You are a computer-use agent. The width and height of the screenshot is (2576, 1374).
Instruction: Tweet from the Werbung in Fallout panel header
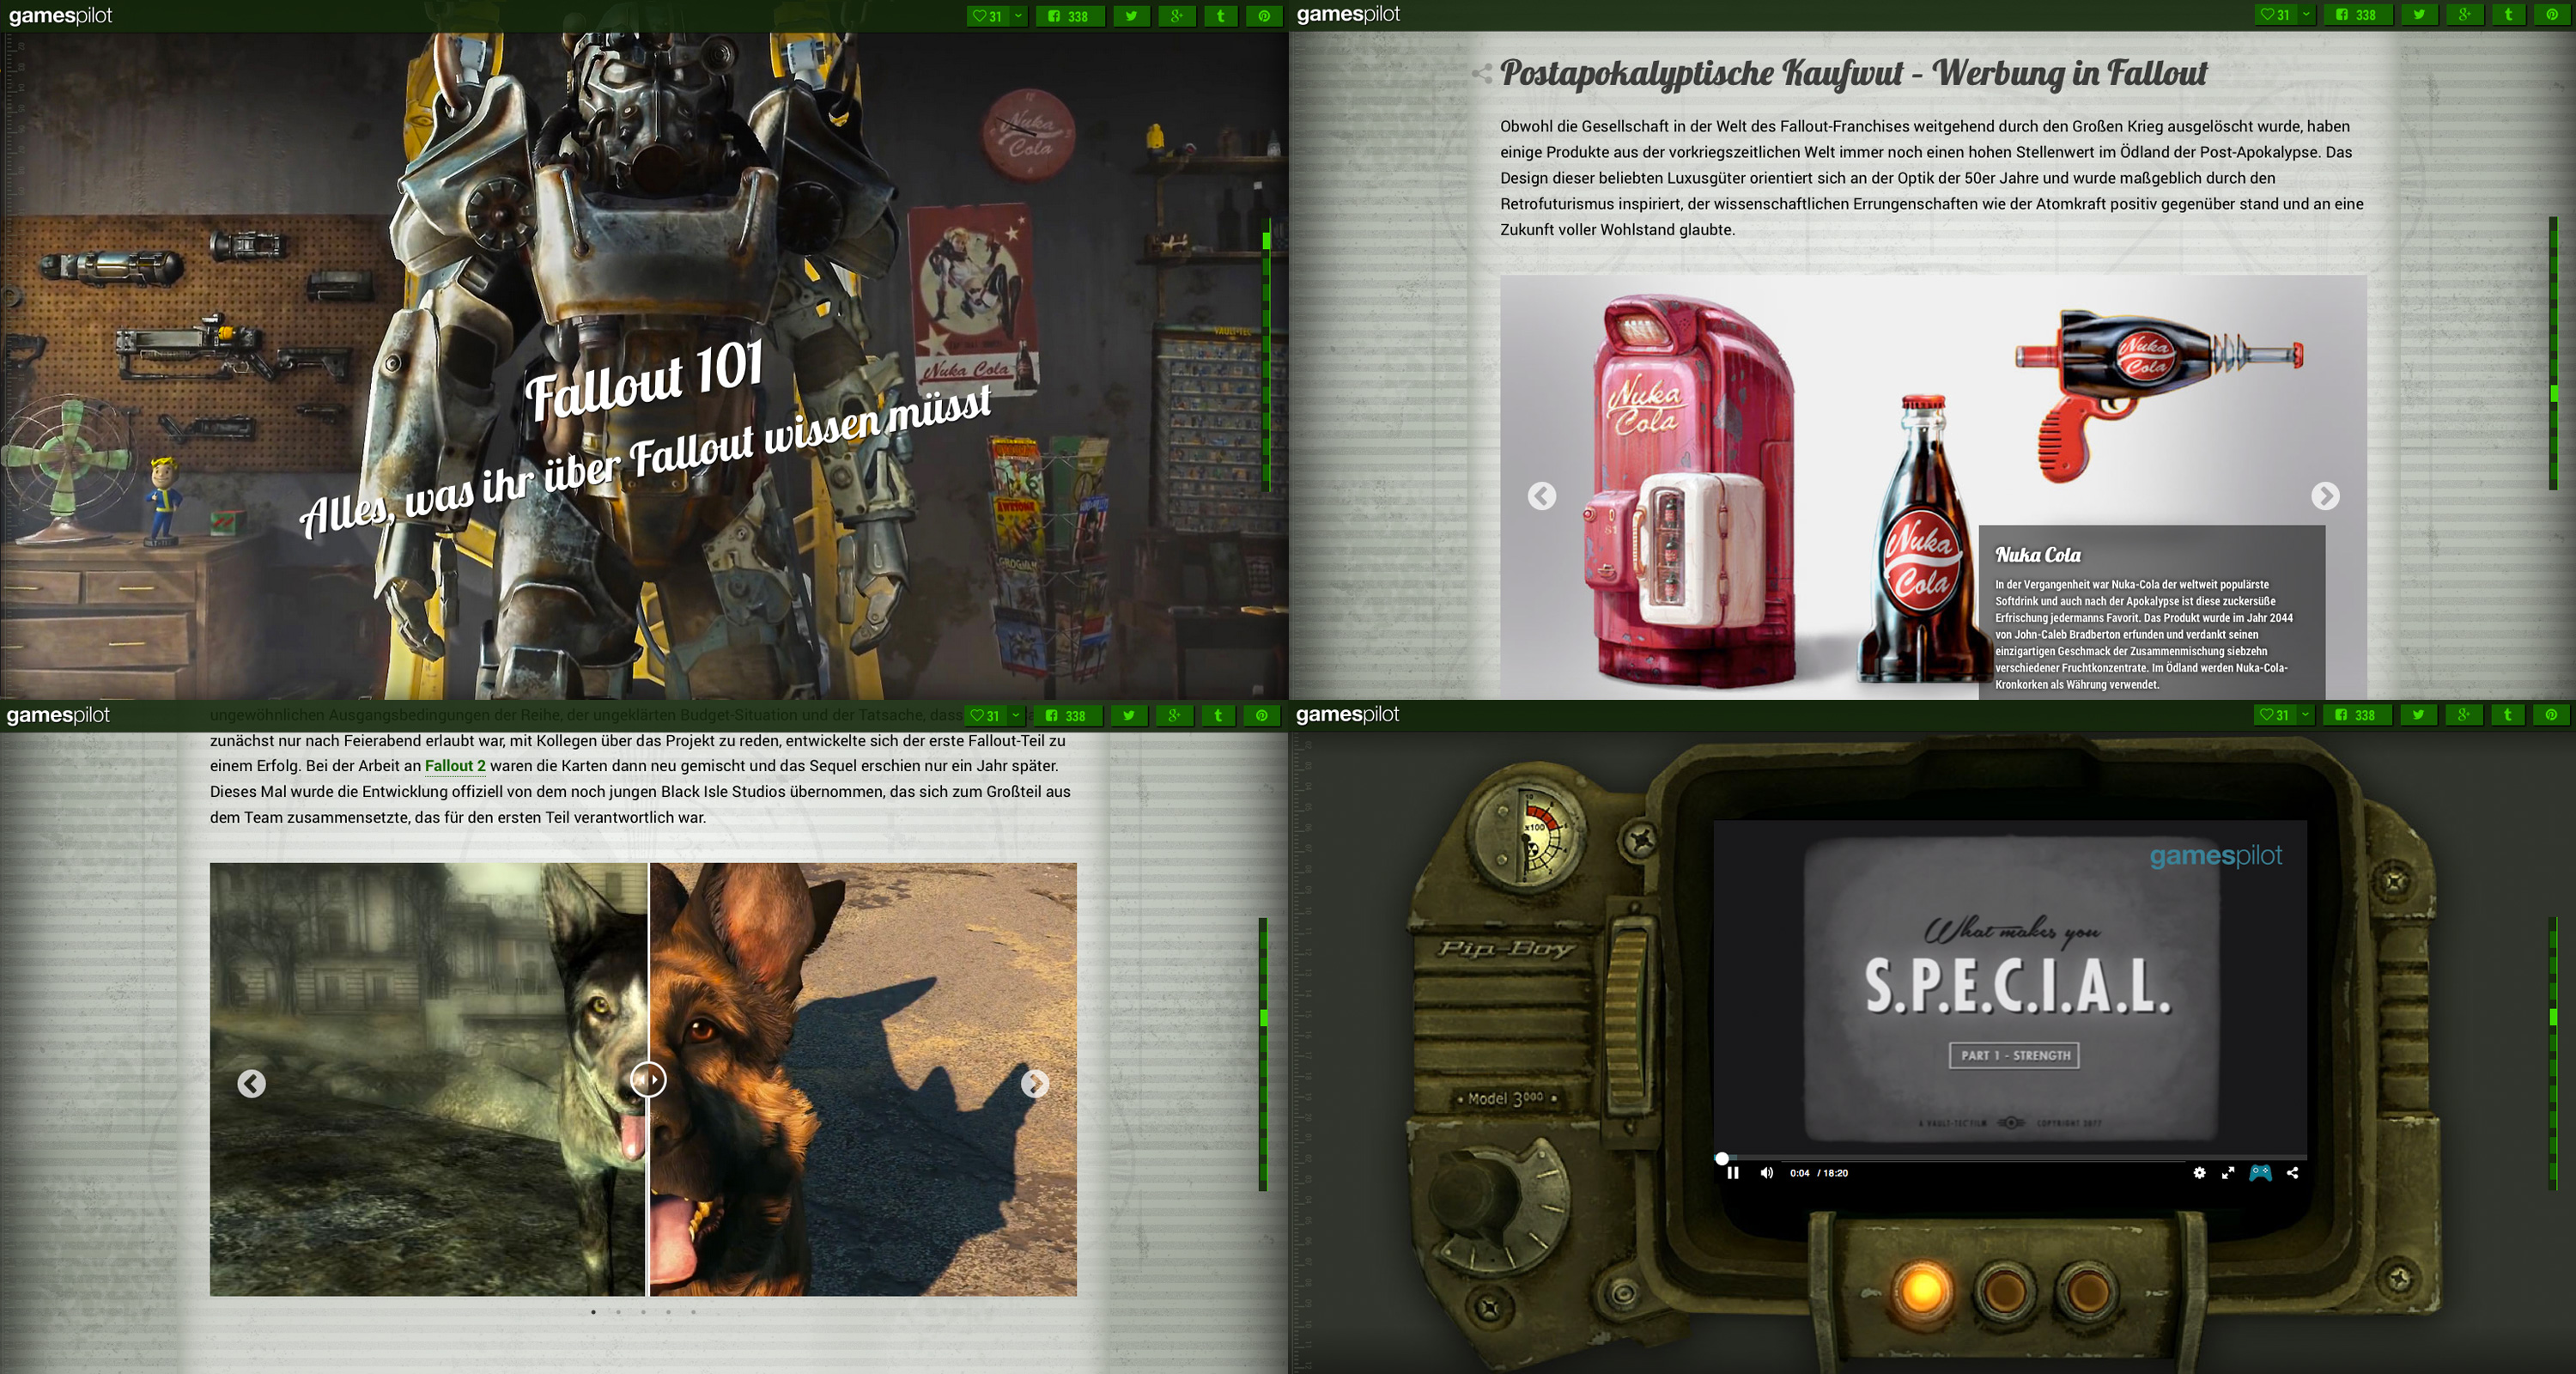coord(2419,14)
